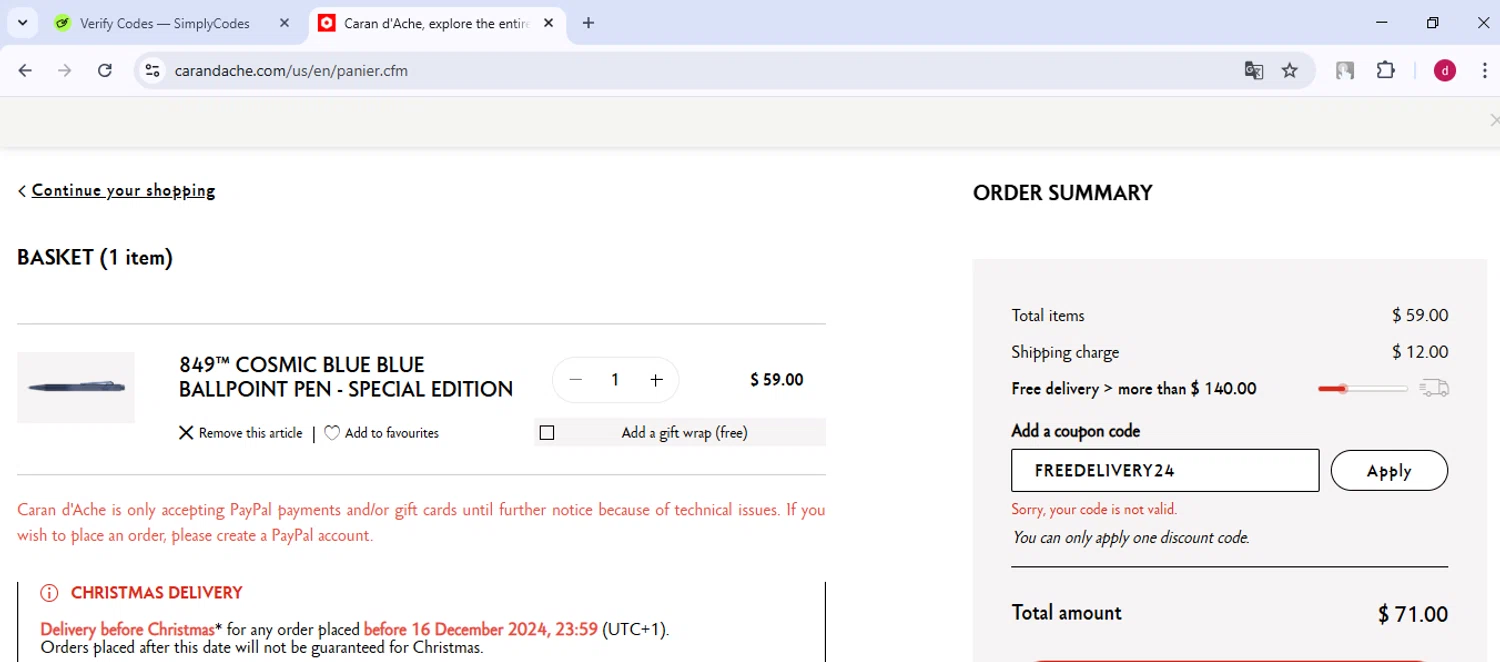
Task: Apply the coupon code
Action: [1389, 471]
